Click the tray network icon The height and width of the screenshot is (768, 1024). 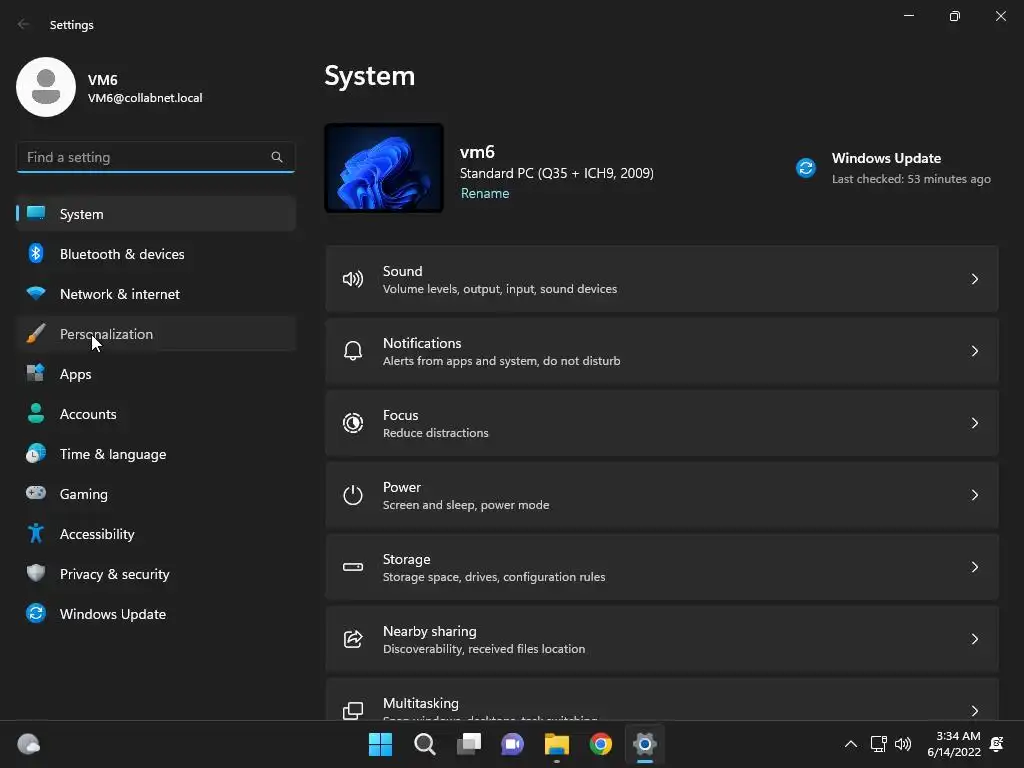pos(878,744)
